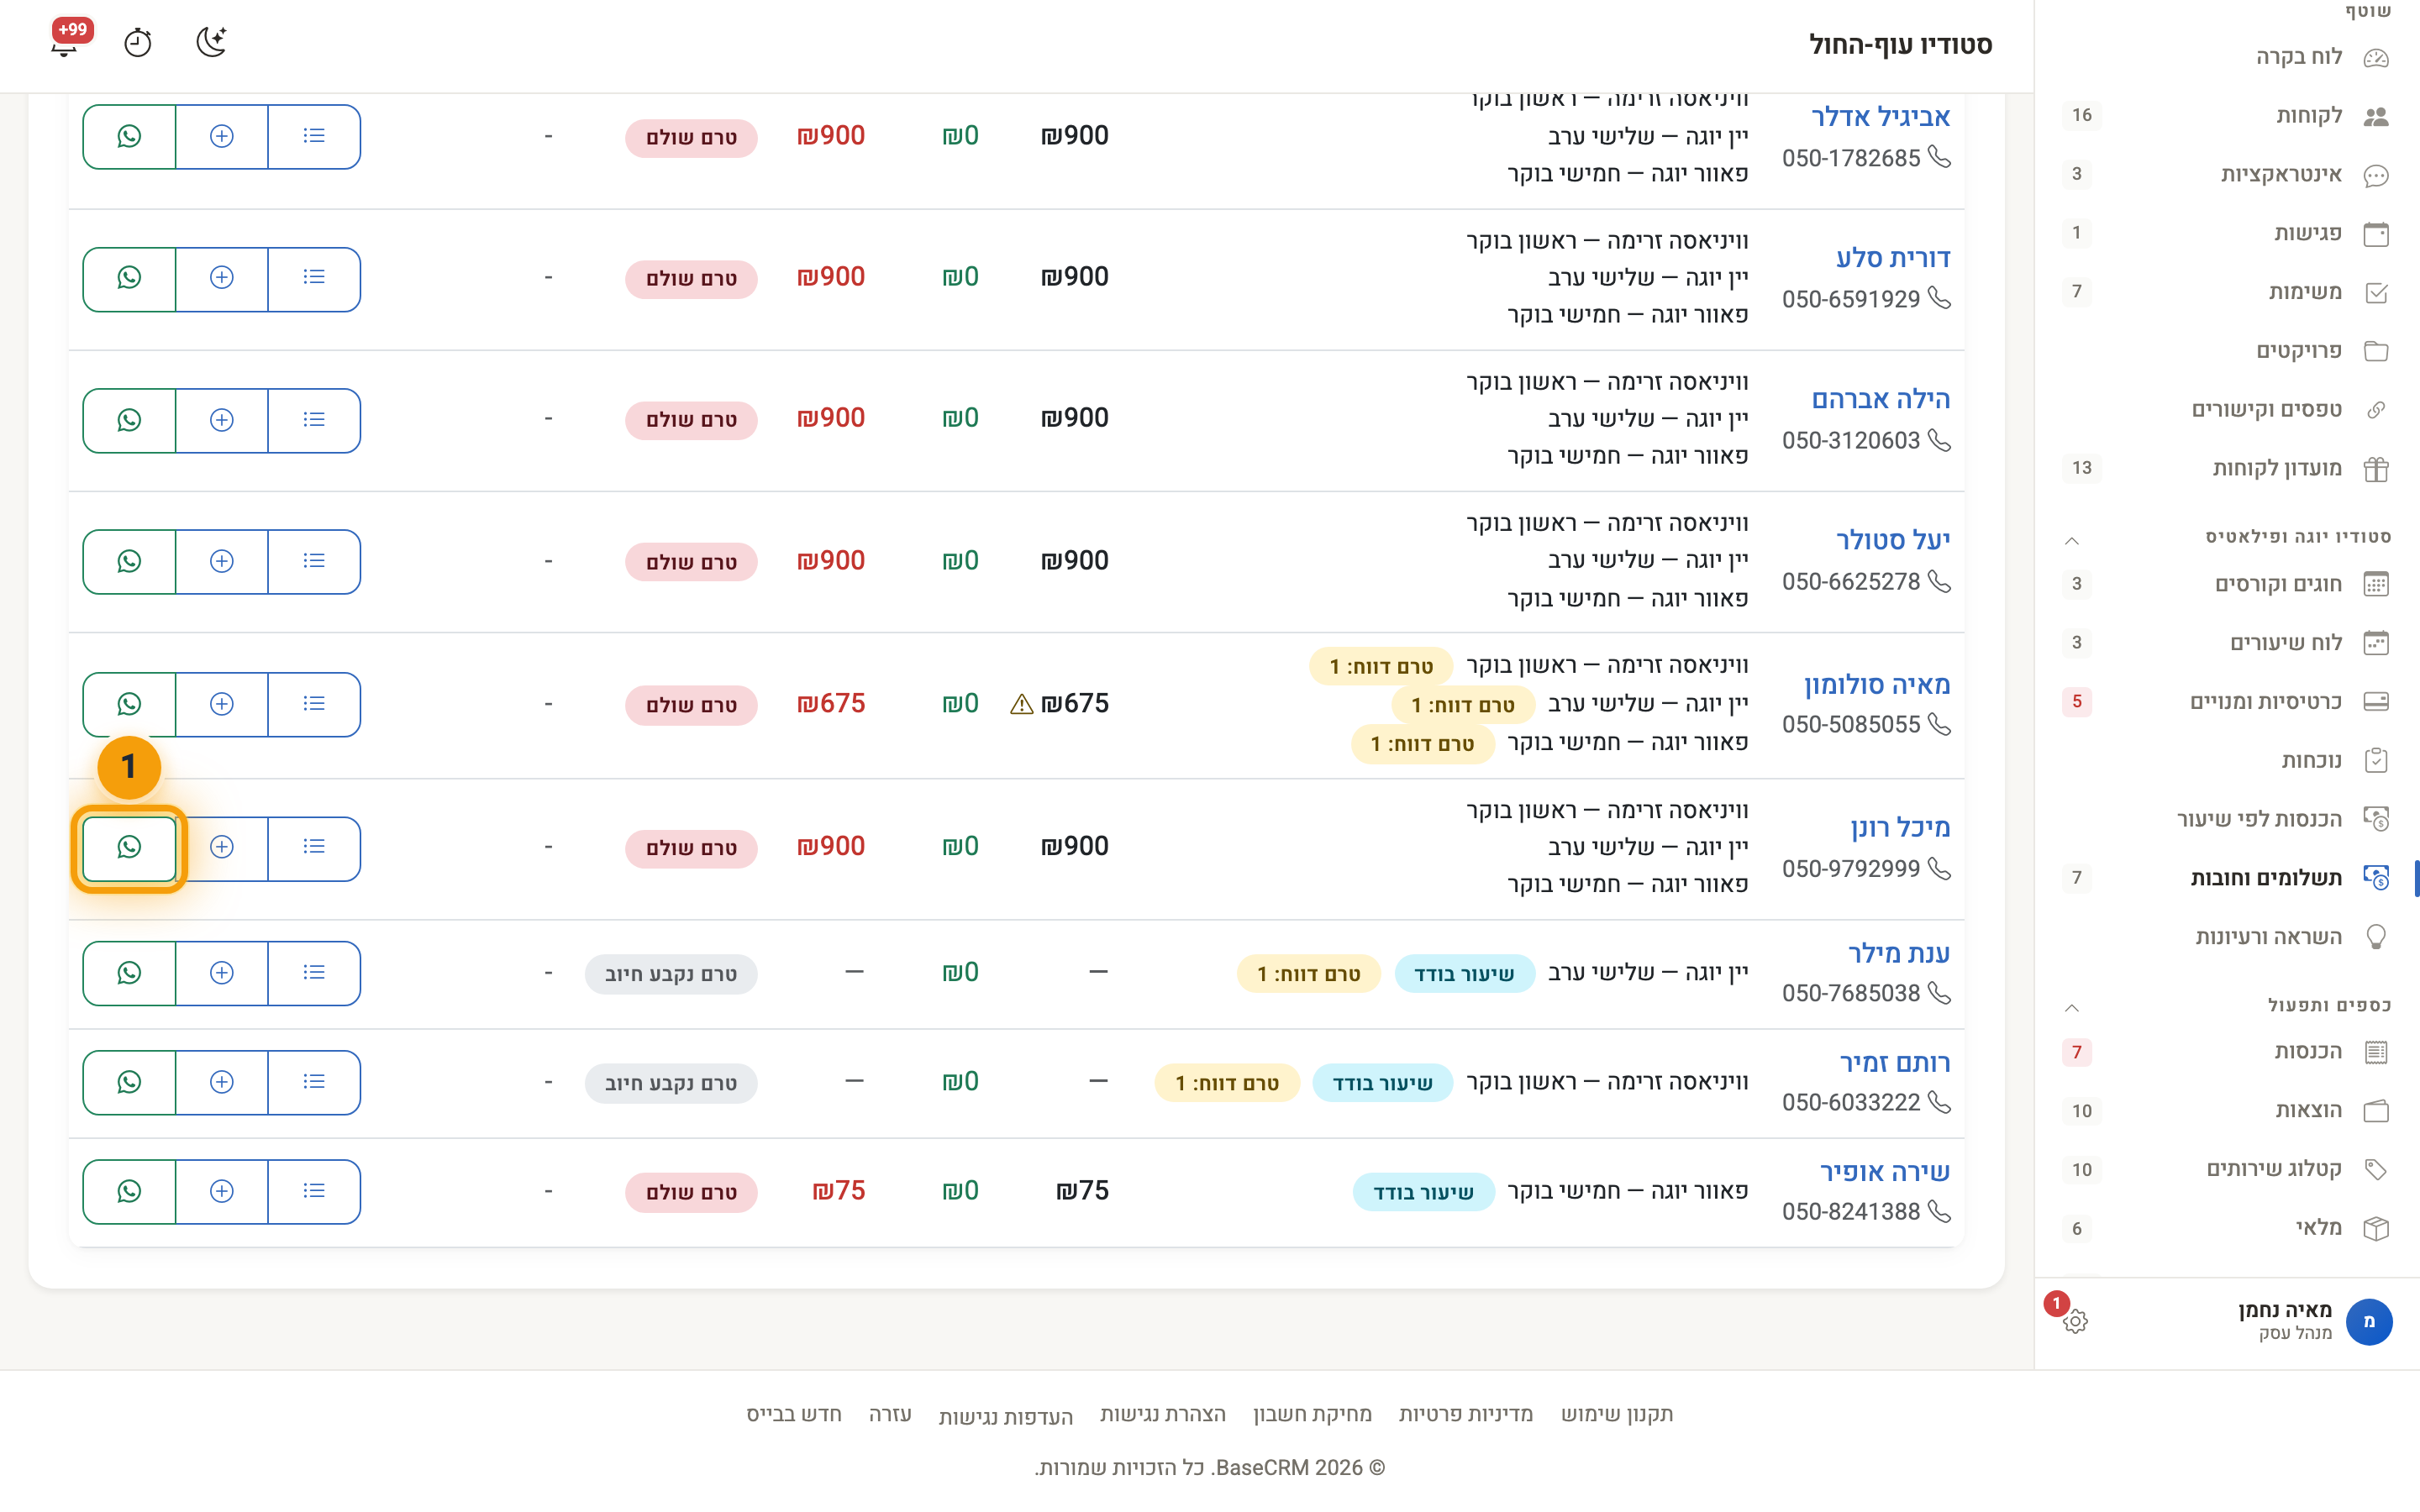
Task: Open list icon in מיכל רונן row
Action: (314, 847)
